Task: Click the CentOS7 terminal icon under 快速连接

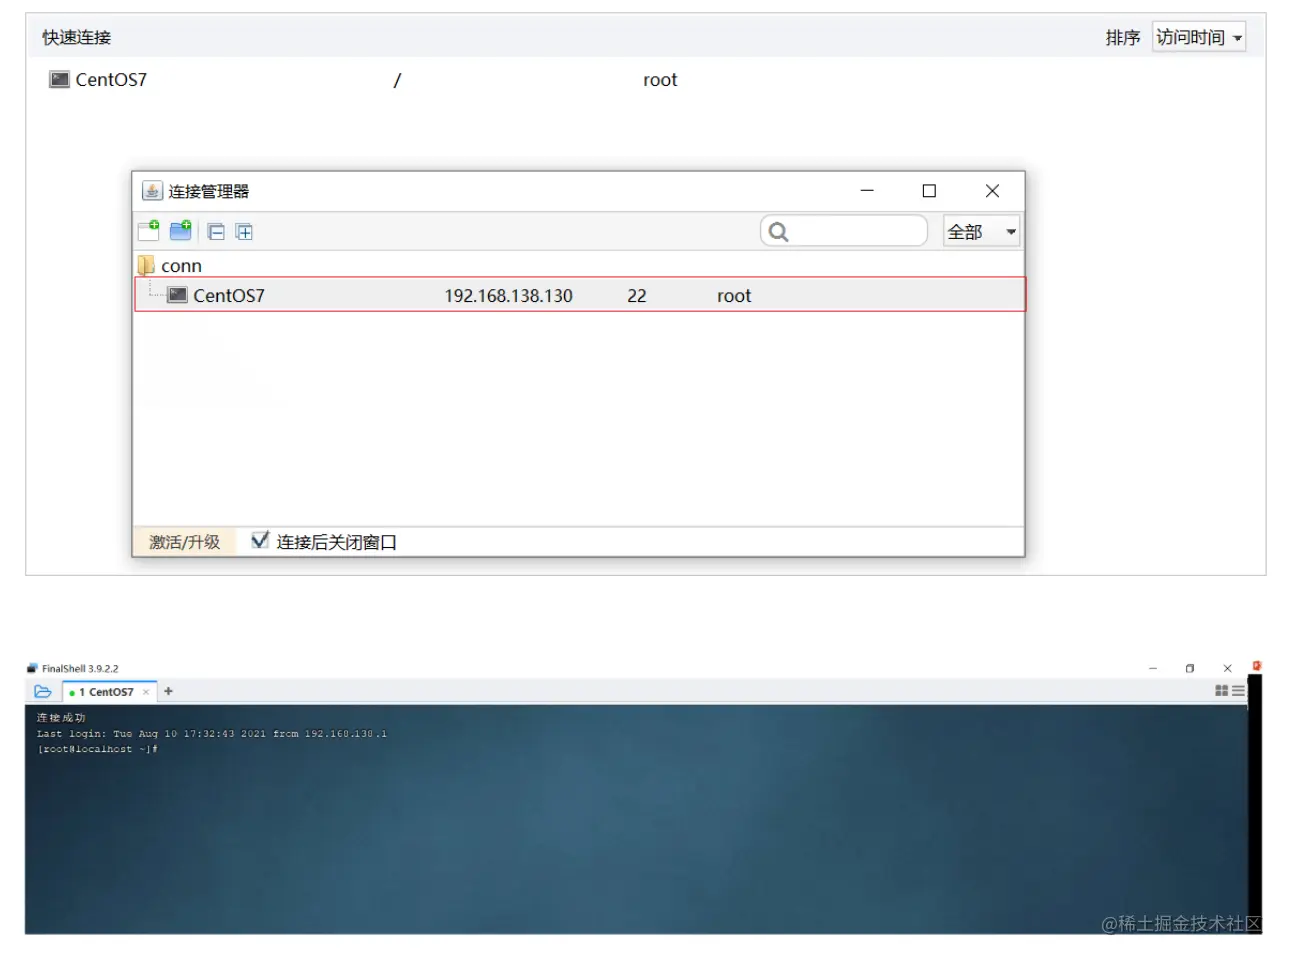Action: pos(59,79)
